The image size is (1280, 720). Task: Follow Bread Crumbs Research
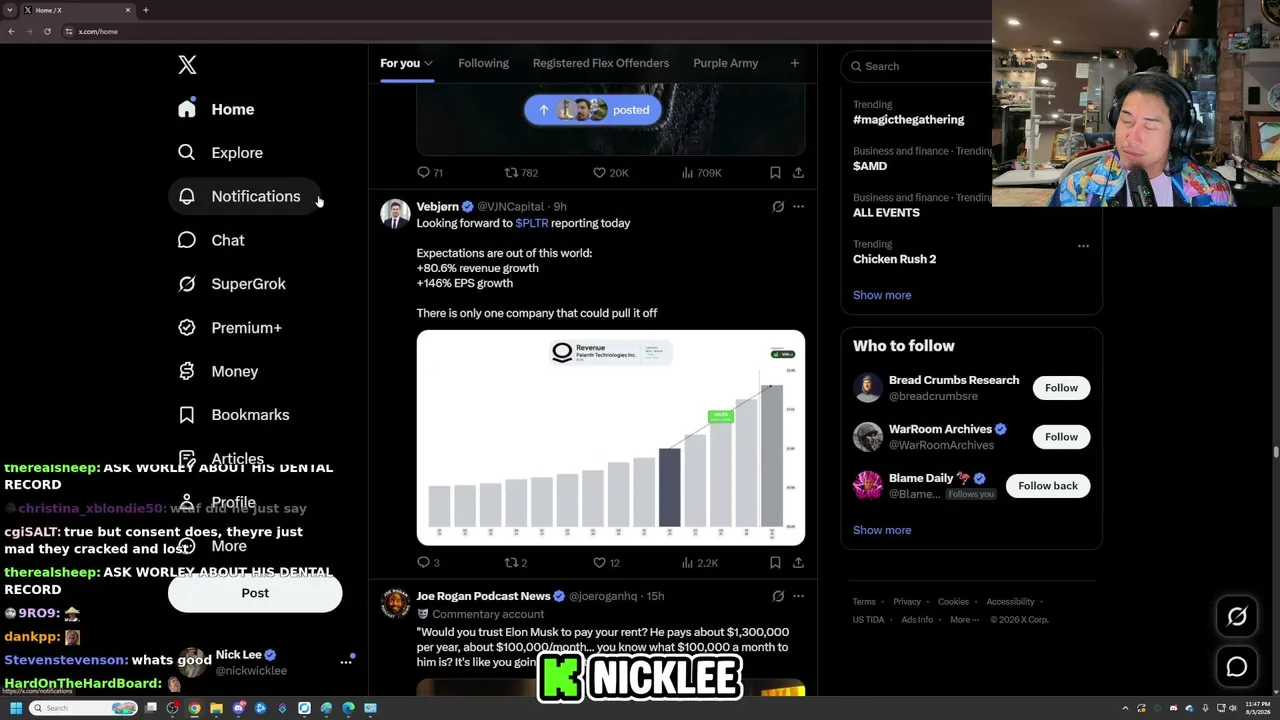pyautogui.click(x=1061, y=388)
